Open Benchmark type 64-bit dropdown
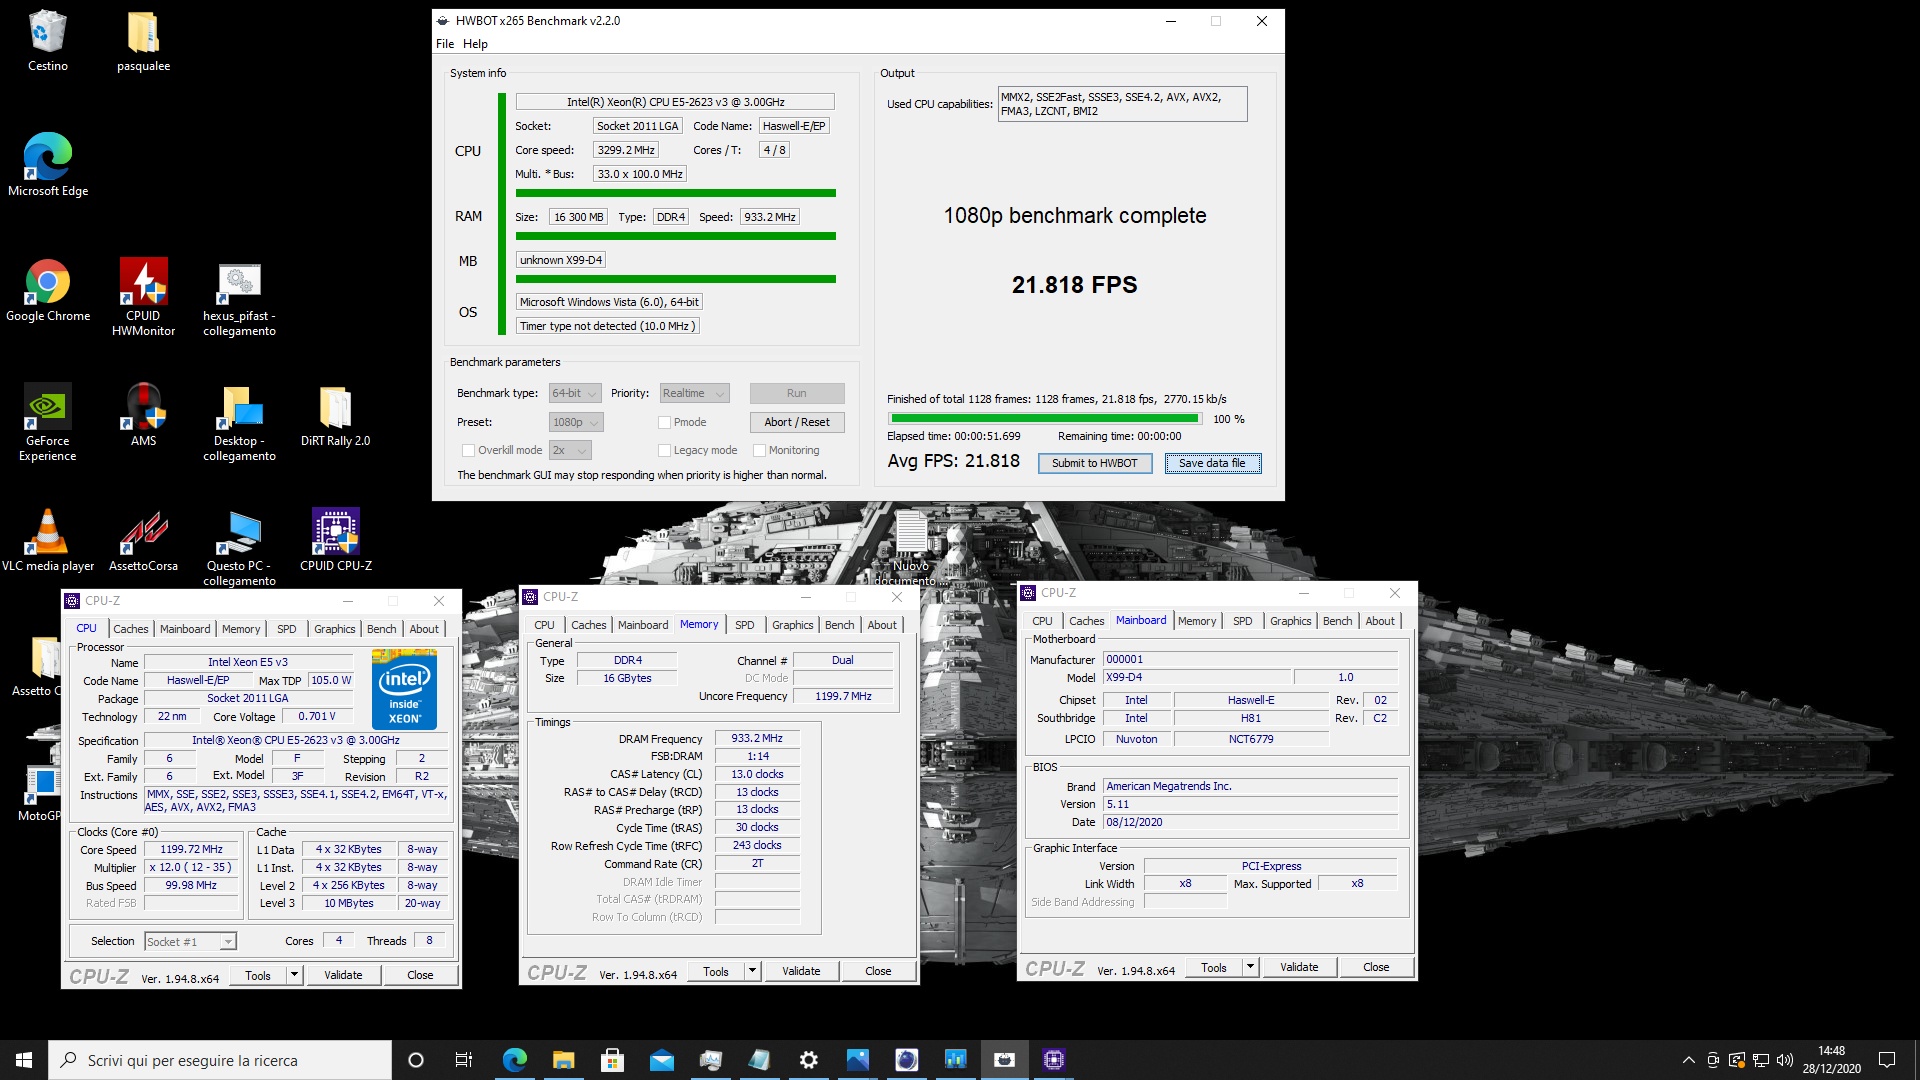The height and width of the screenshot is (1080, 1920). [575, 393]
